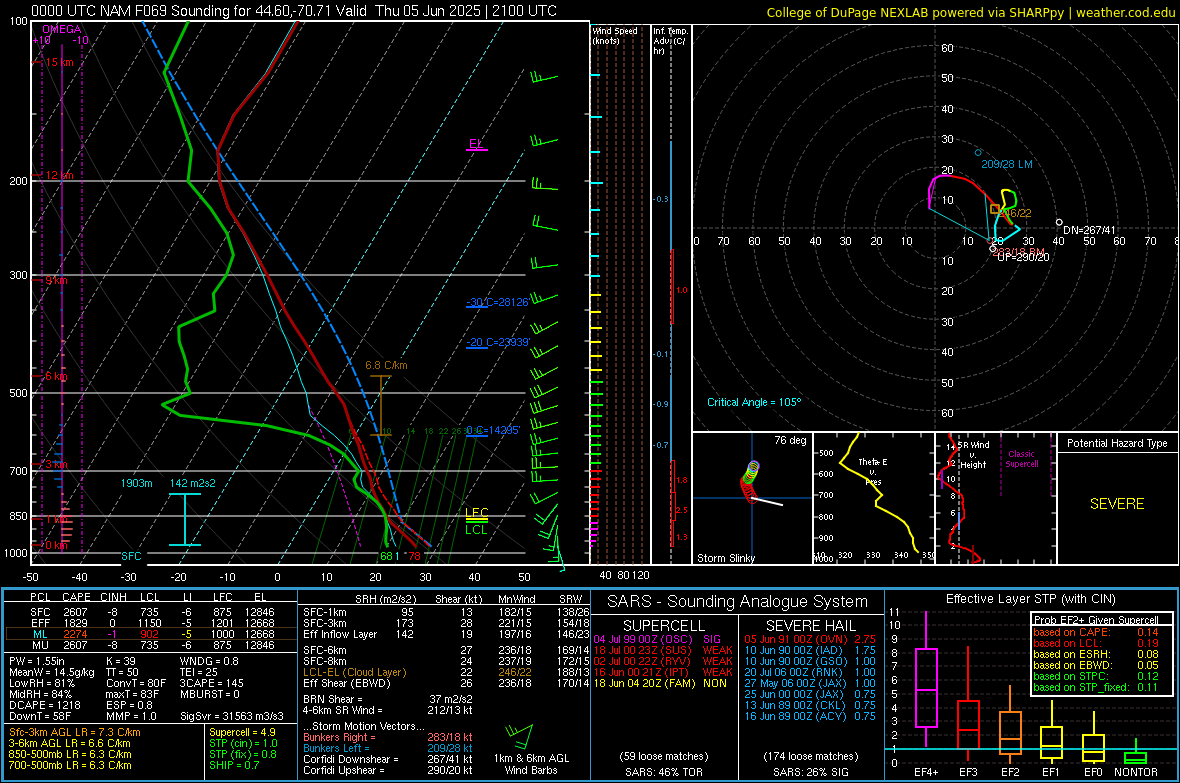Image resolution: width=1180 pixels, height=783 pixels.
Task: Click the sounding title beginning '0000 UTC NAM F069'
Action: click(x=294, y=11)
